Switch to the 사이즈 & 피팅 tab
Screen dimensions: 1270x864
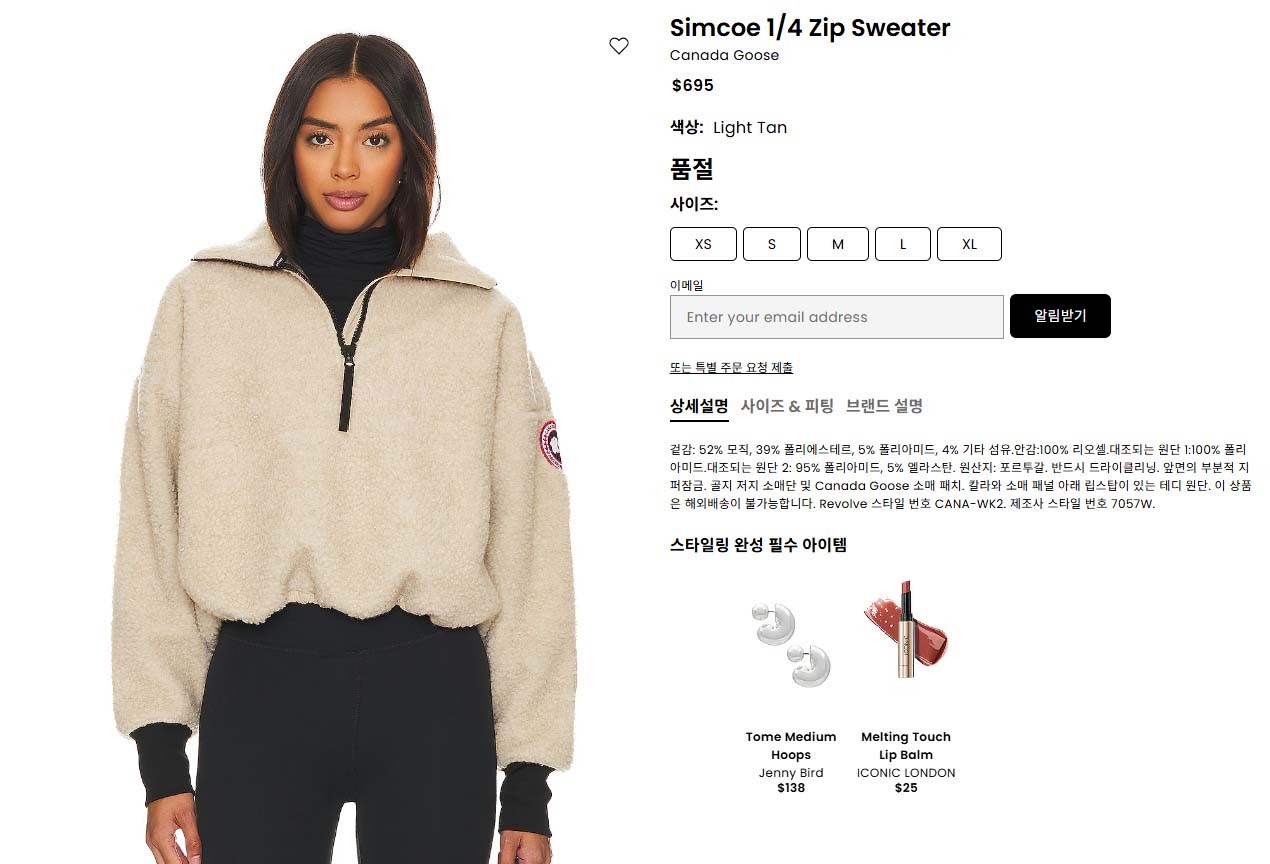(x=787, y=406)
